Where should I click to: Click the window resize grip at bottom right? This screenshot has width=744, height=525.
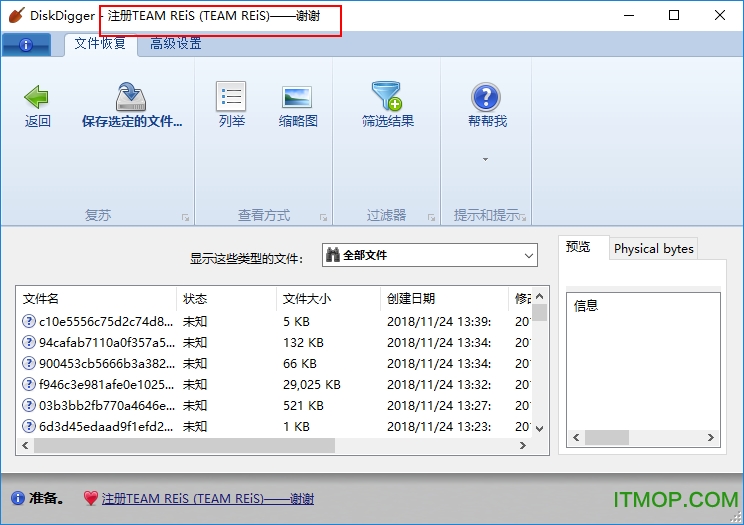point(736,517)
